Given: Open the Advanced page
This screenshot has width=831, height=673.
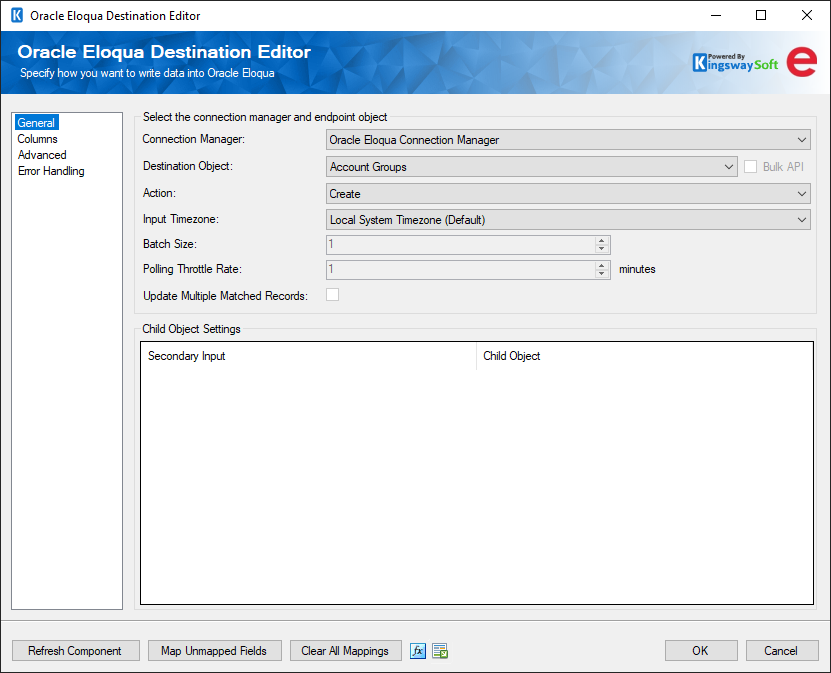Looking at the screenshot, I should click(x=42, y=155).
